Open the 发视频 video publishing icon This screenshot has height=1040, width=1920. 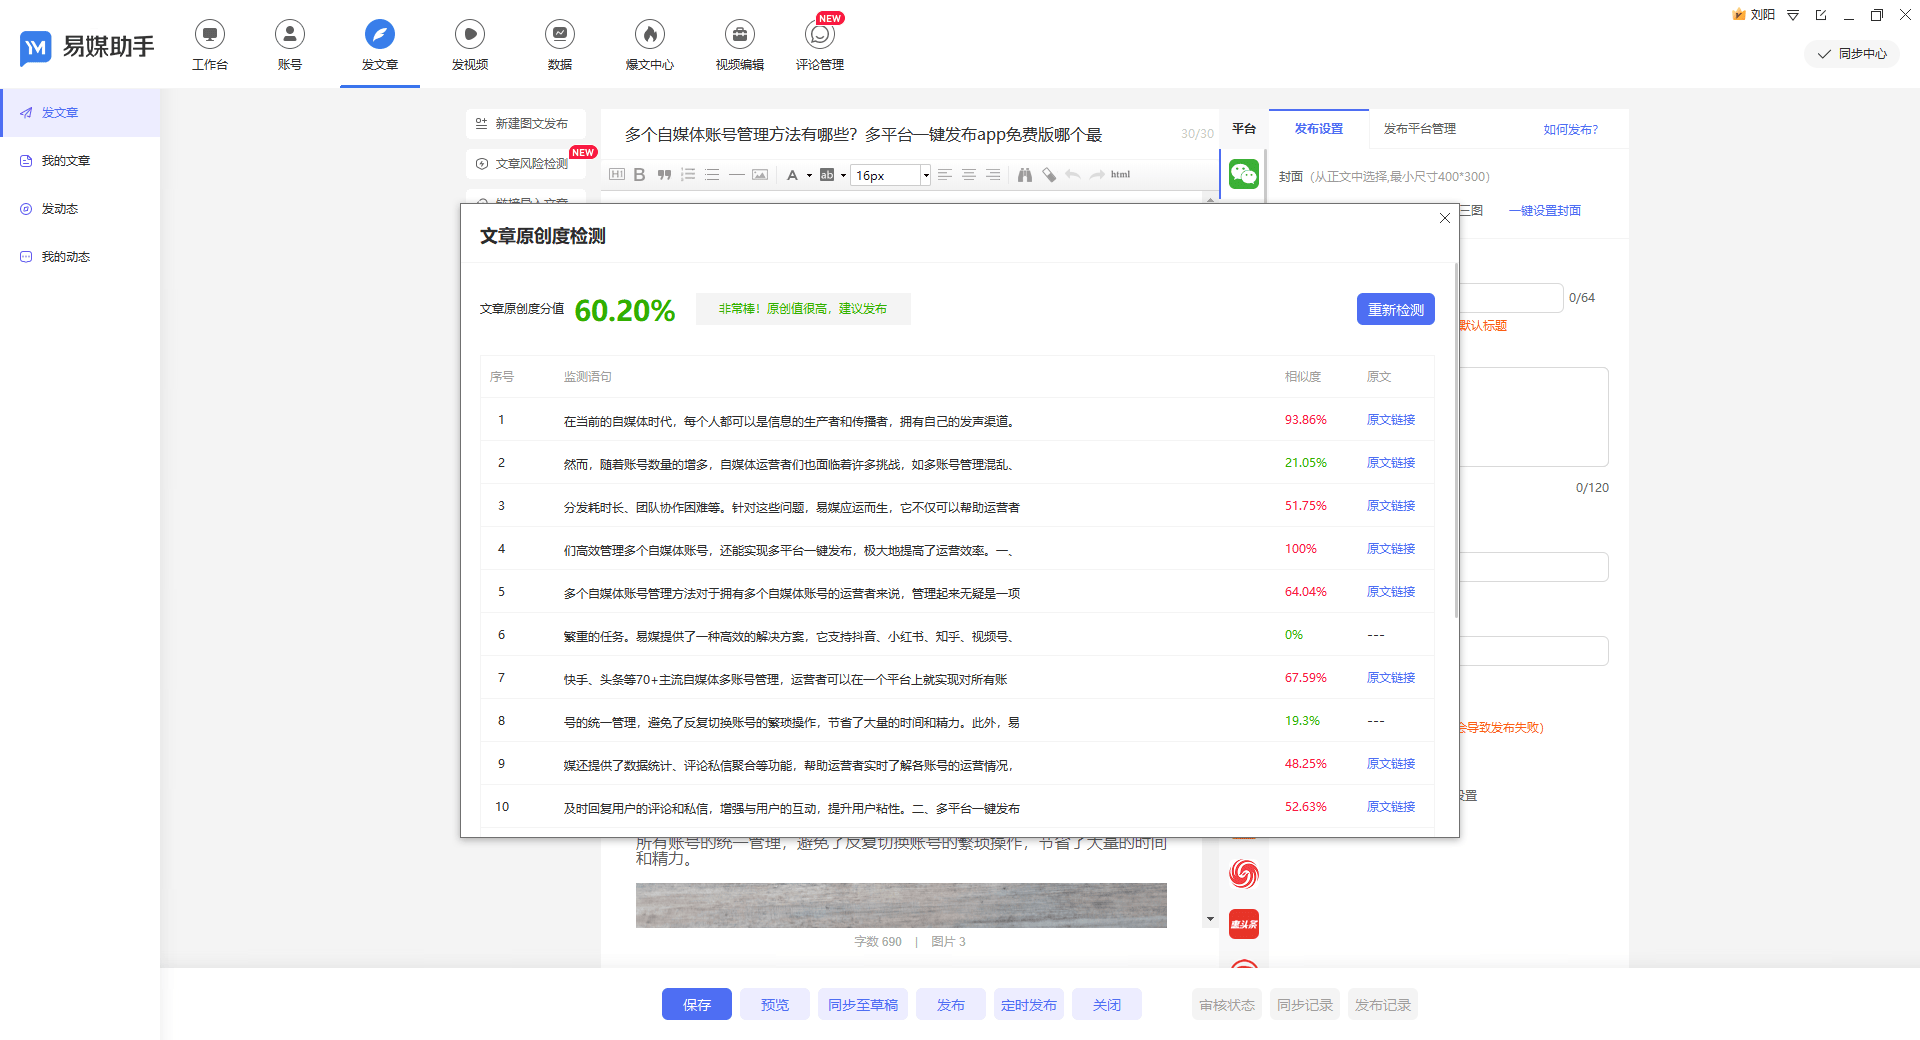point(470,46)
